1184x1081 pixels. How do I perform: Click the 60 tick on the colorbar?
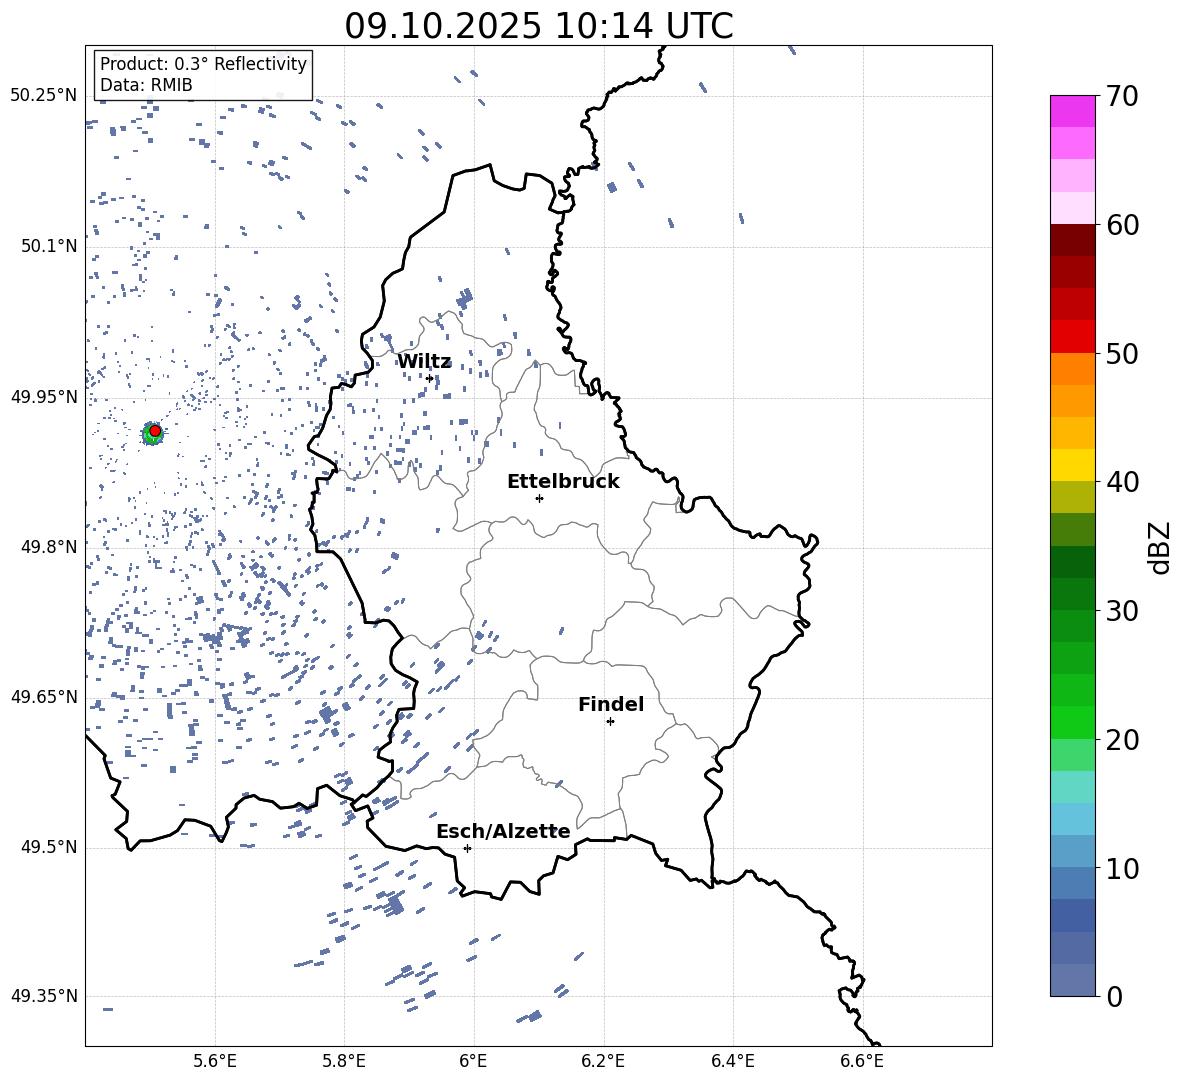click(1123, 225)
